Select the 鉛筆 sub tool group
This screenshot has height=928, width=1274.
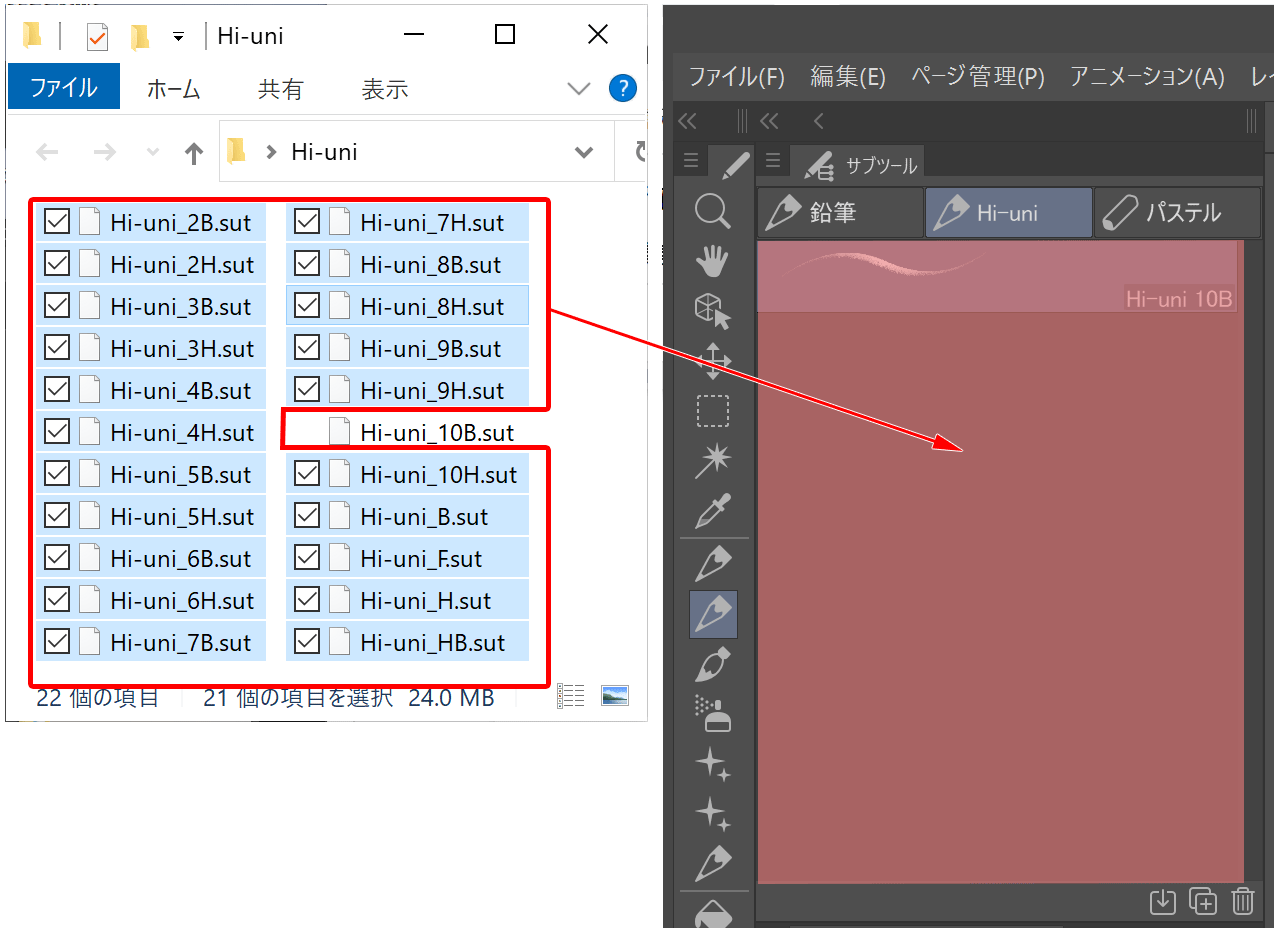coord(840,212)
